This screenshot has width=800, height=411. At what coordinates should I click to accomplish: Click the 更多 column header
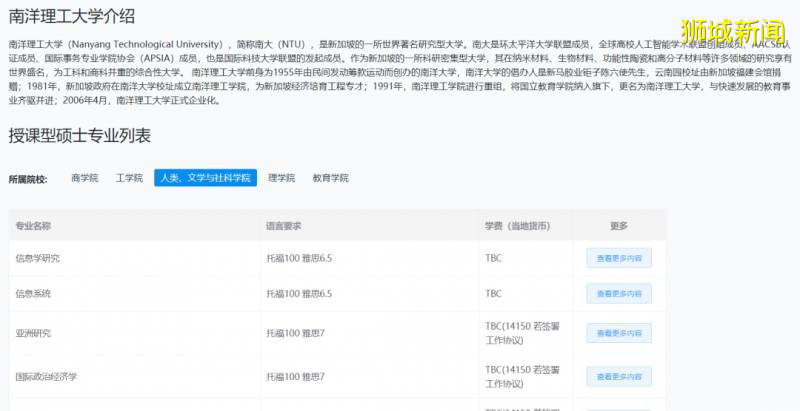(x=618, y=226)
